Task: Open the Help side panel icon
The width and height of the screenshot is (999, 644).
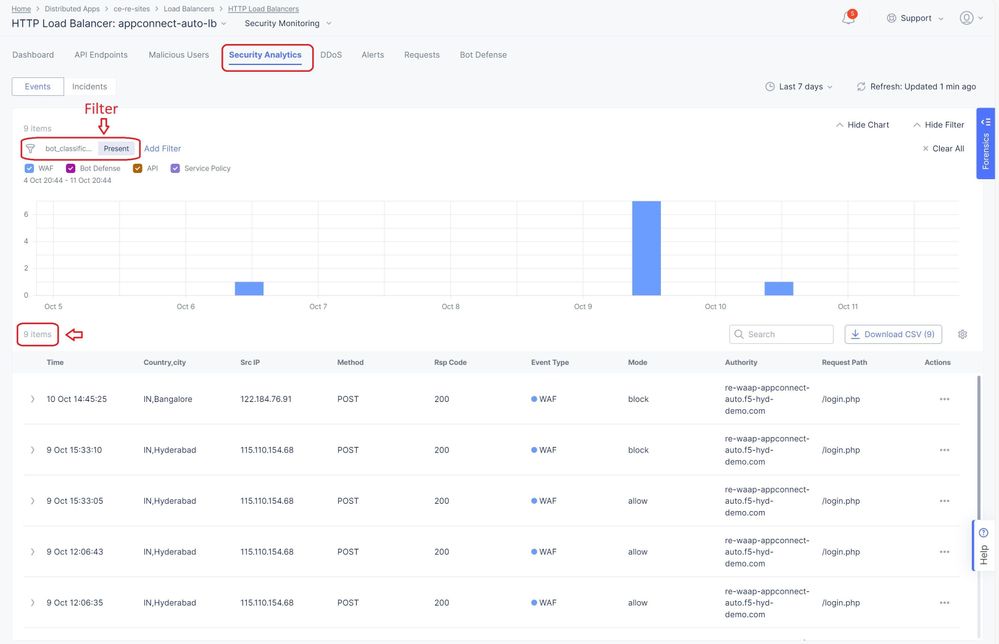Action: 983,533
